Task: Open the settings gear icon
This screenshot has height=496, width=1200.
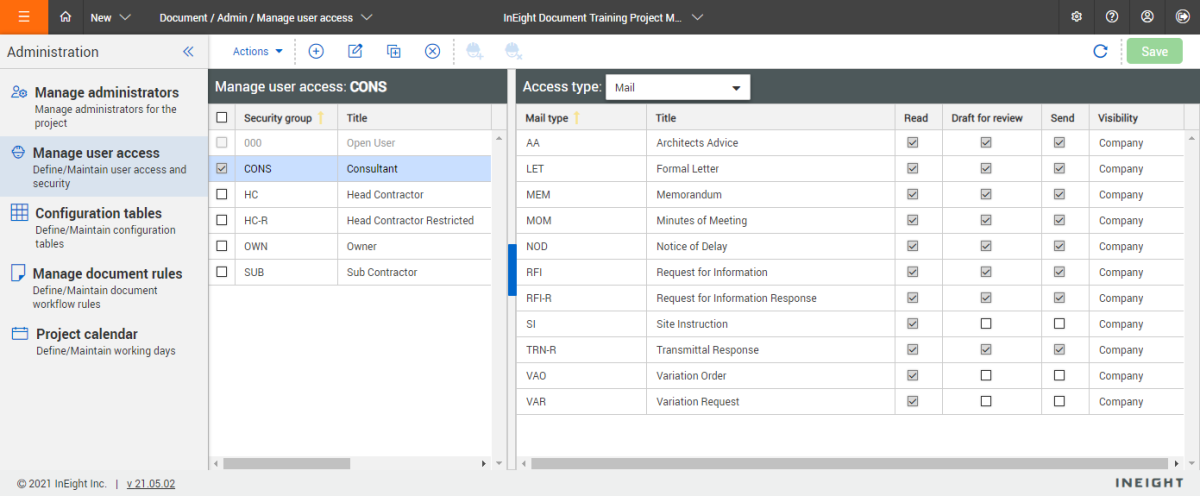Action: 1076,17
